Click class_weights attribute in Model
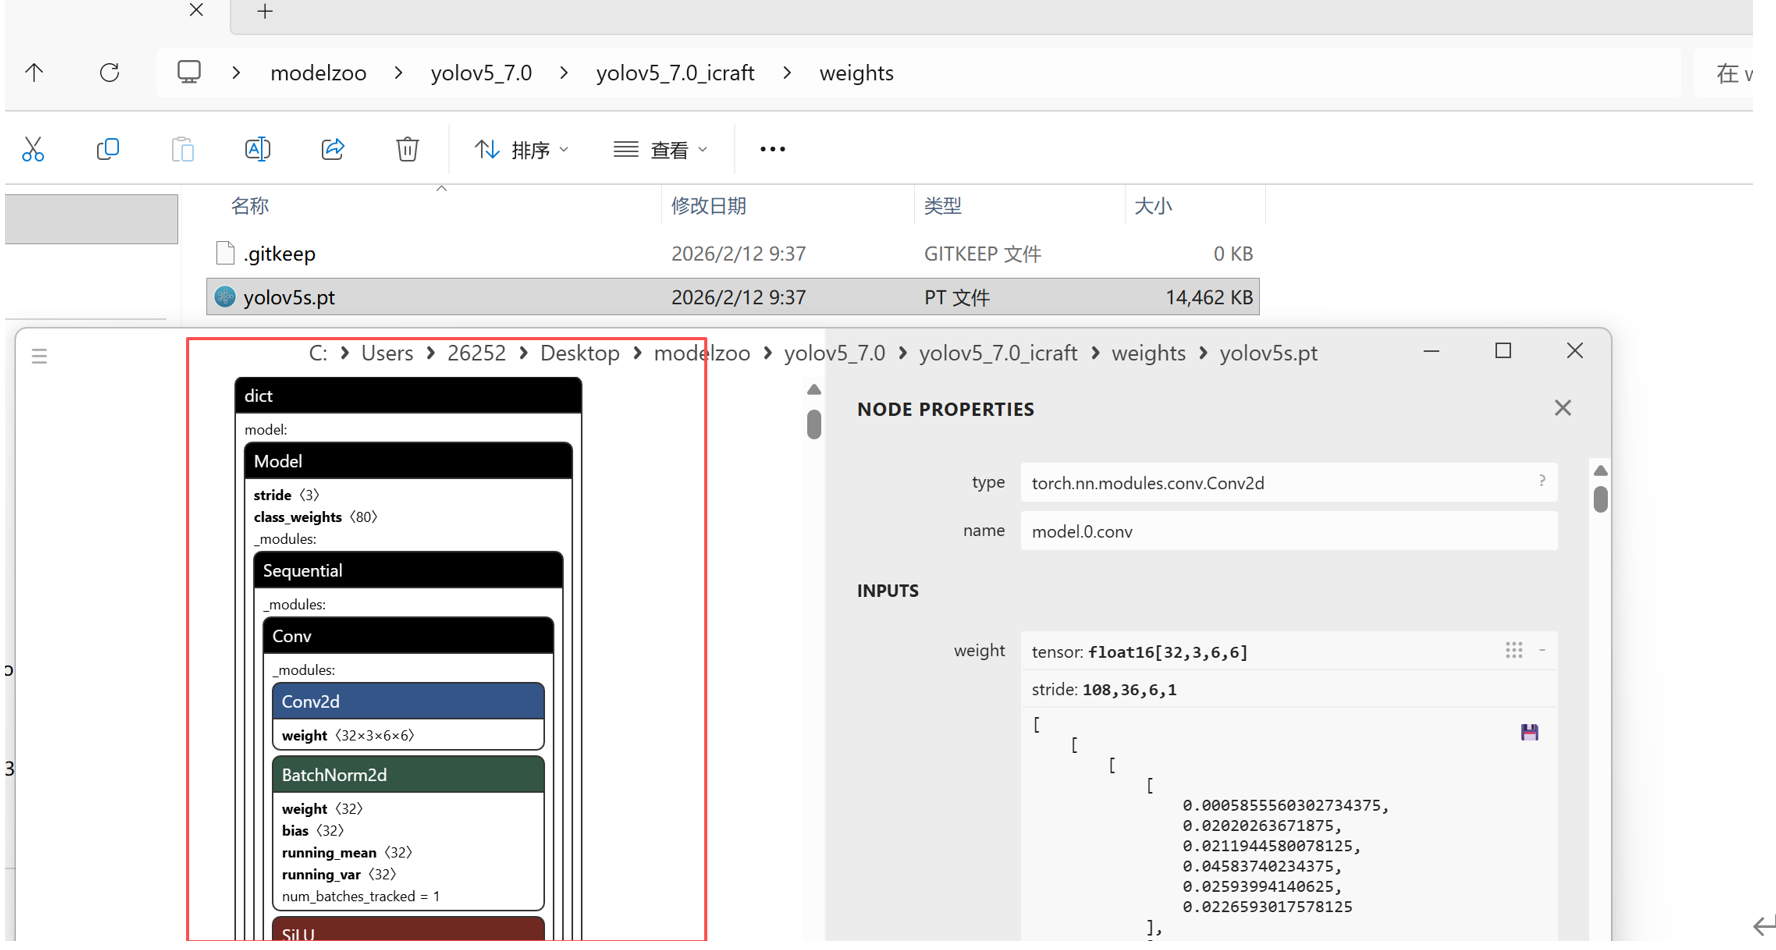 [316, 517]
